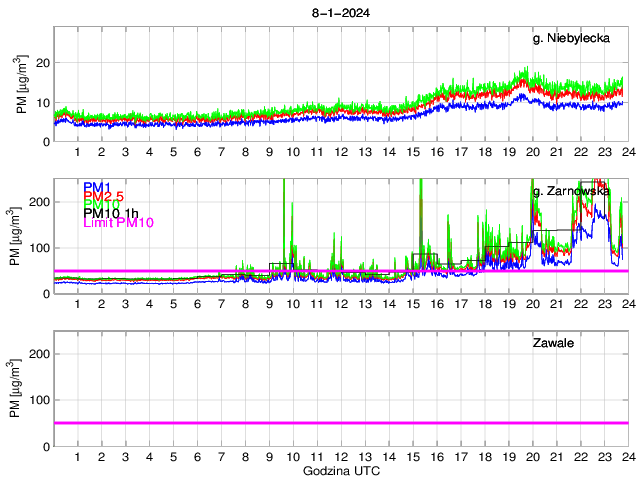
Task: Click hour 12 tick on the bottom plot axis
Action: (x=340, y=457)
